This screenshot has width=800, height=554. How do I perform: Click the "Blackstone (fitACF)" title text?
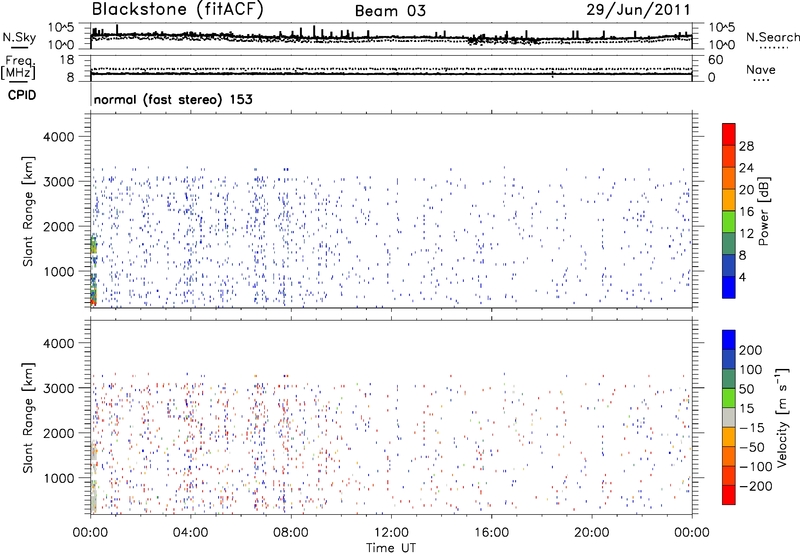click(177, 10)
